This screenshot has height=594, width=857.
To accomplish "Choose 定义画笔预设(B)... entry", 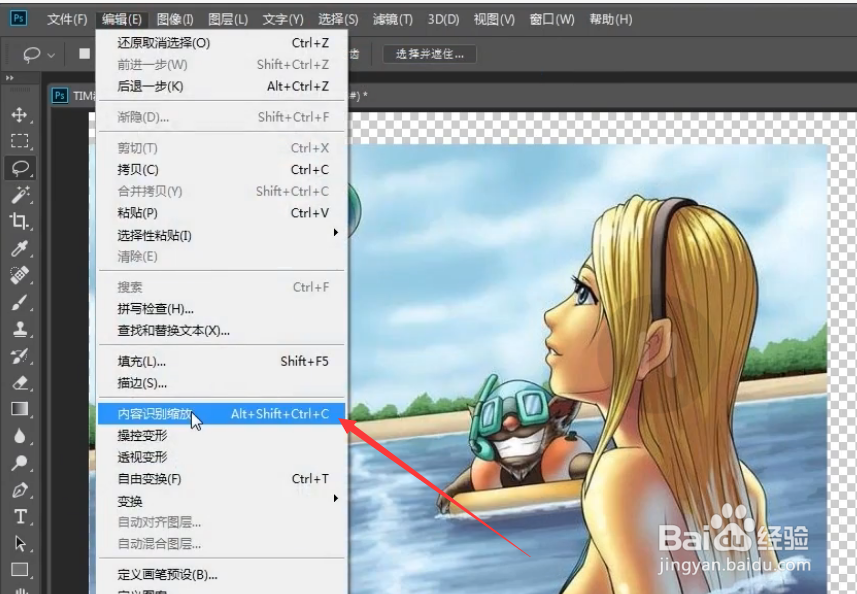I will (x=222, y=575).
